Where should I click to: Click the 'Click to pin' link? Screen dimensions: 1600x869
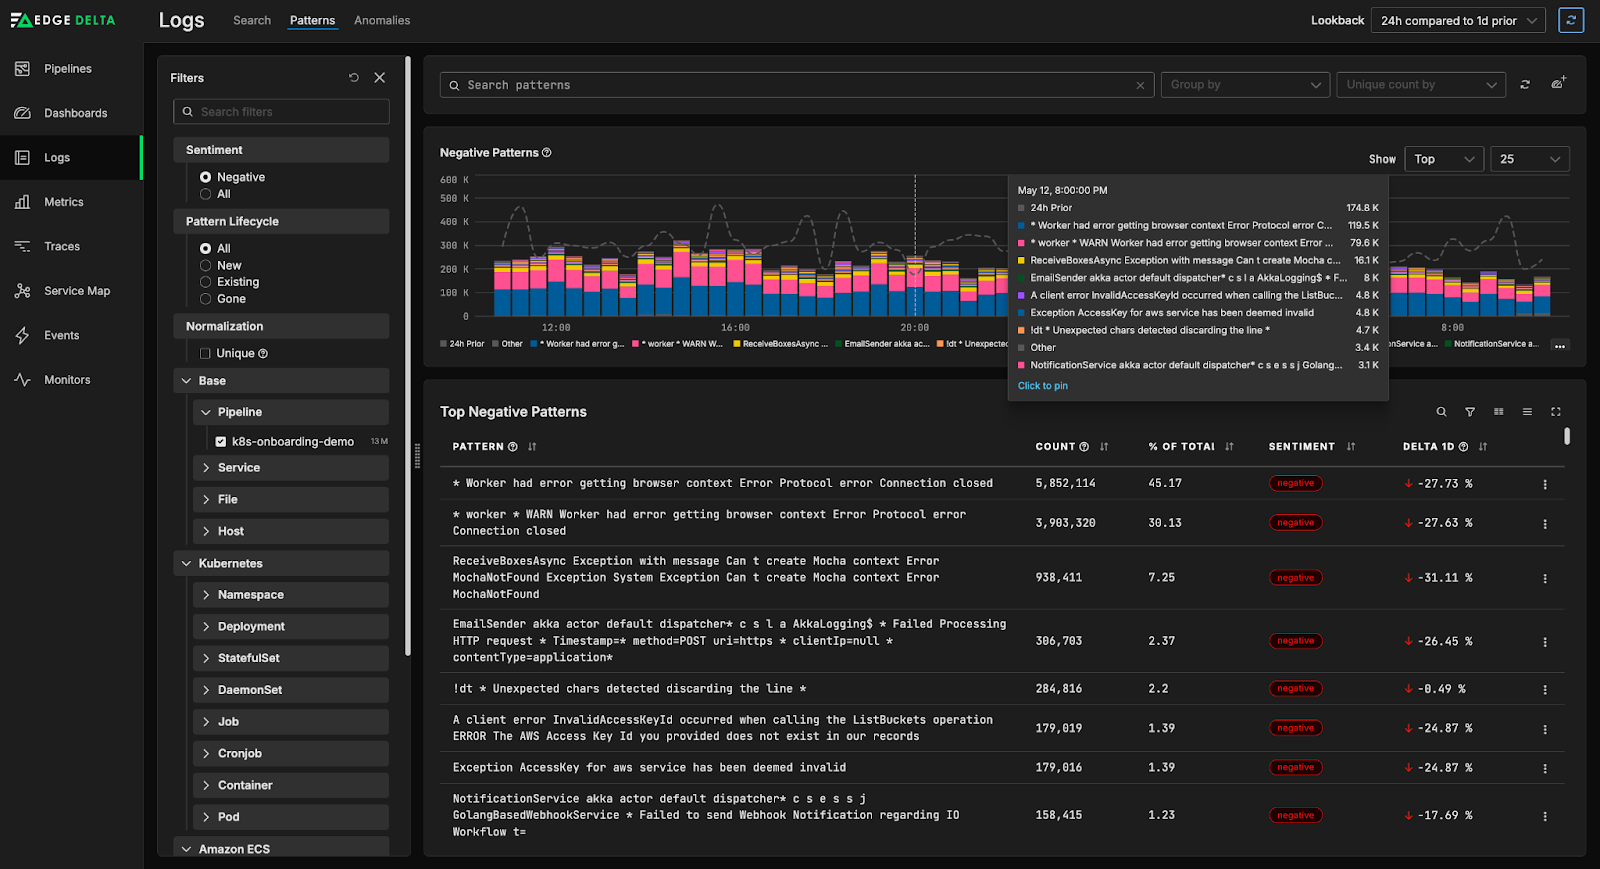pos(1042,386)
